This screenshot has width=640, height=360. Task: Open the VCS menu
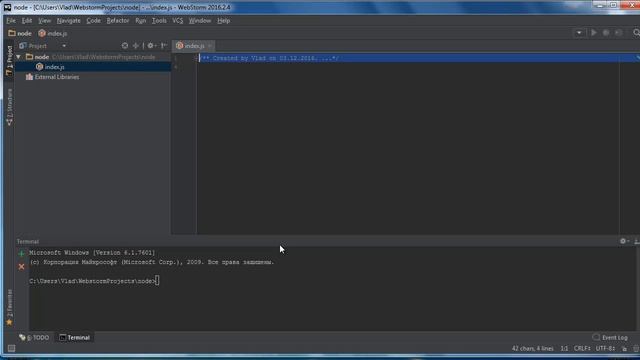click(x=178, y=20)
